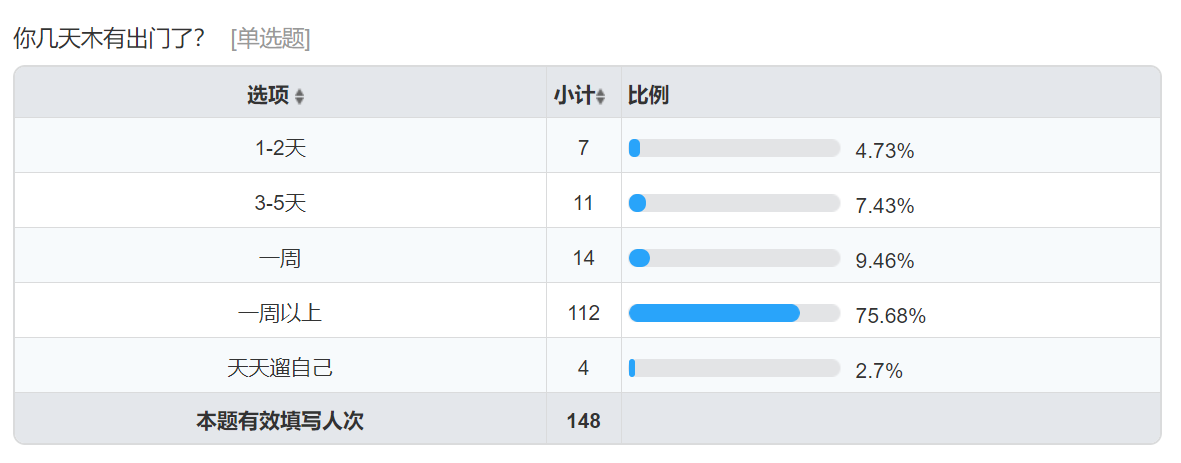1181x463 pixels.
Task: Click the 2.7% progress bar
Action: click(734, 369)
